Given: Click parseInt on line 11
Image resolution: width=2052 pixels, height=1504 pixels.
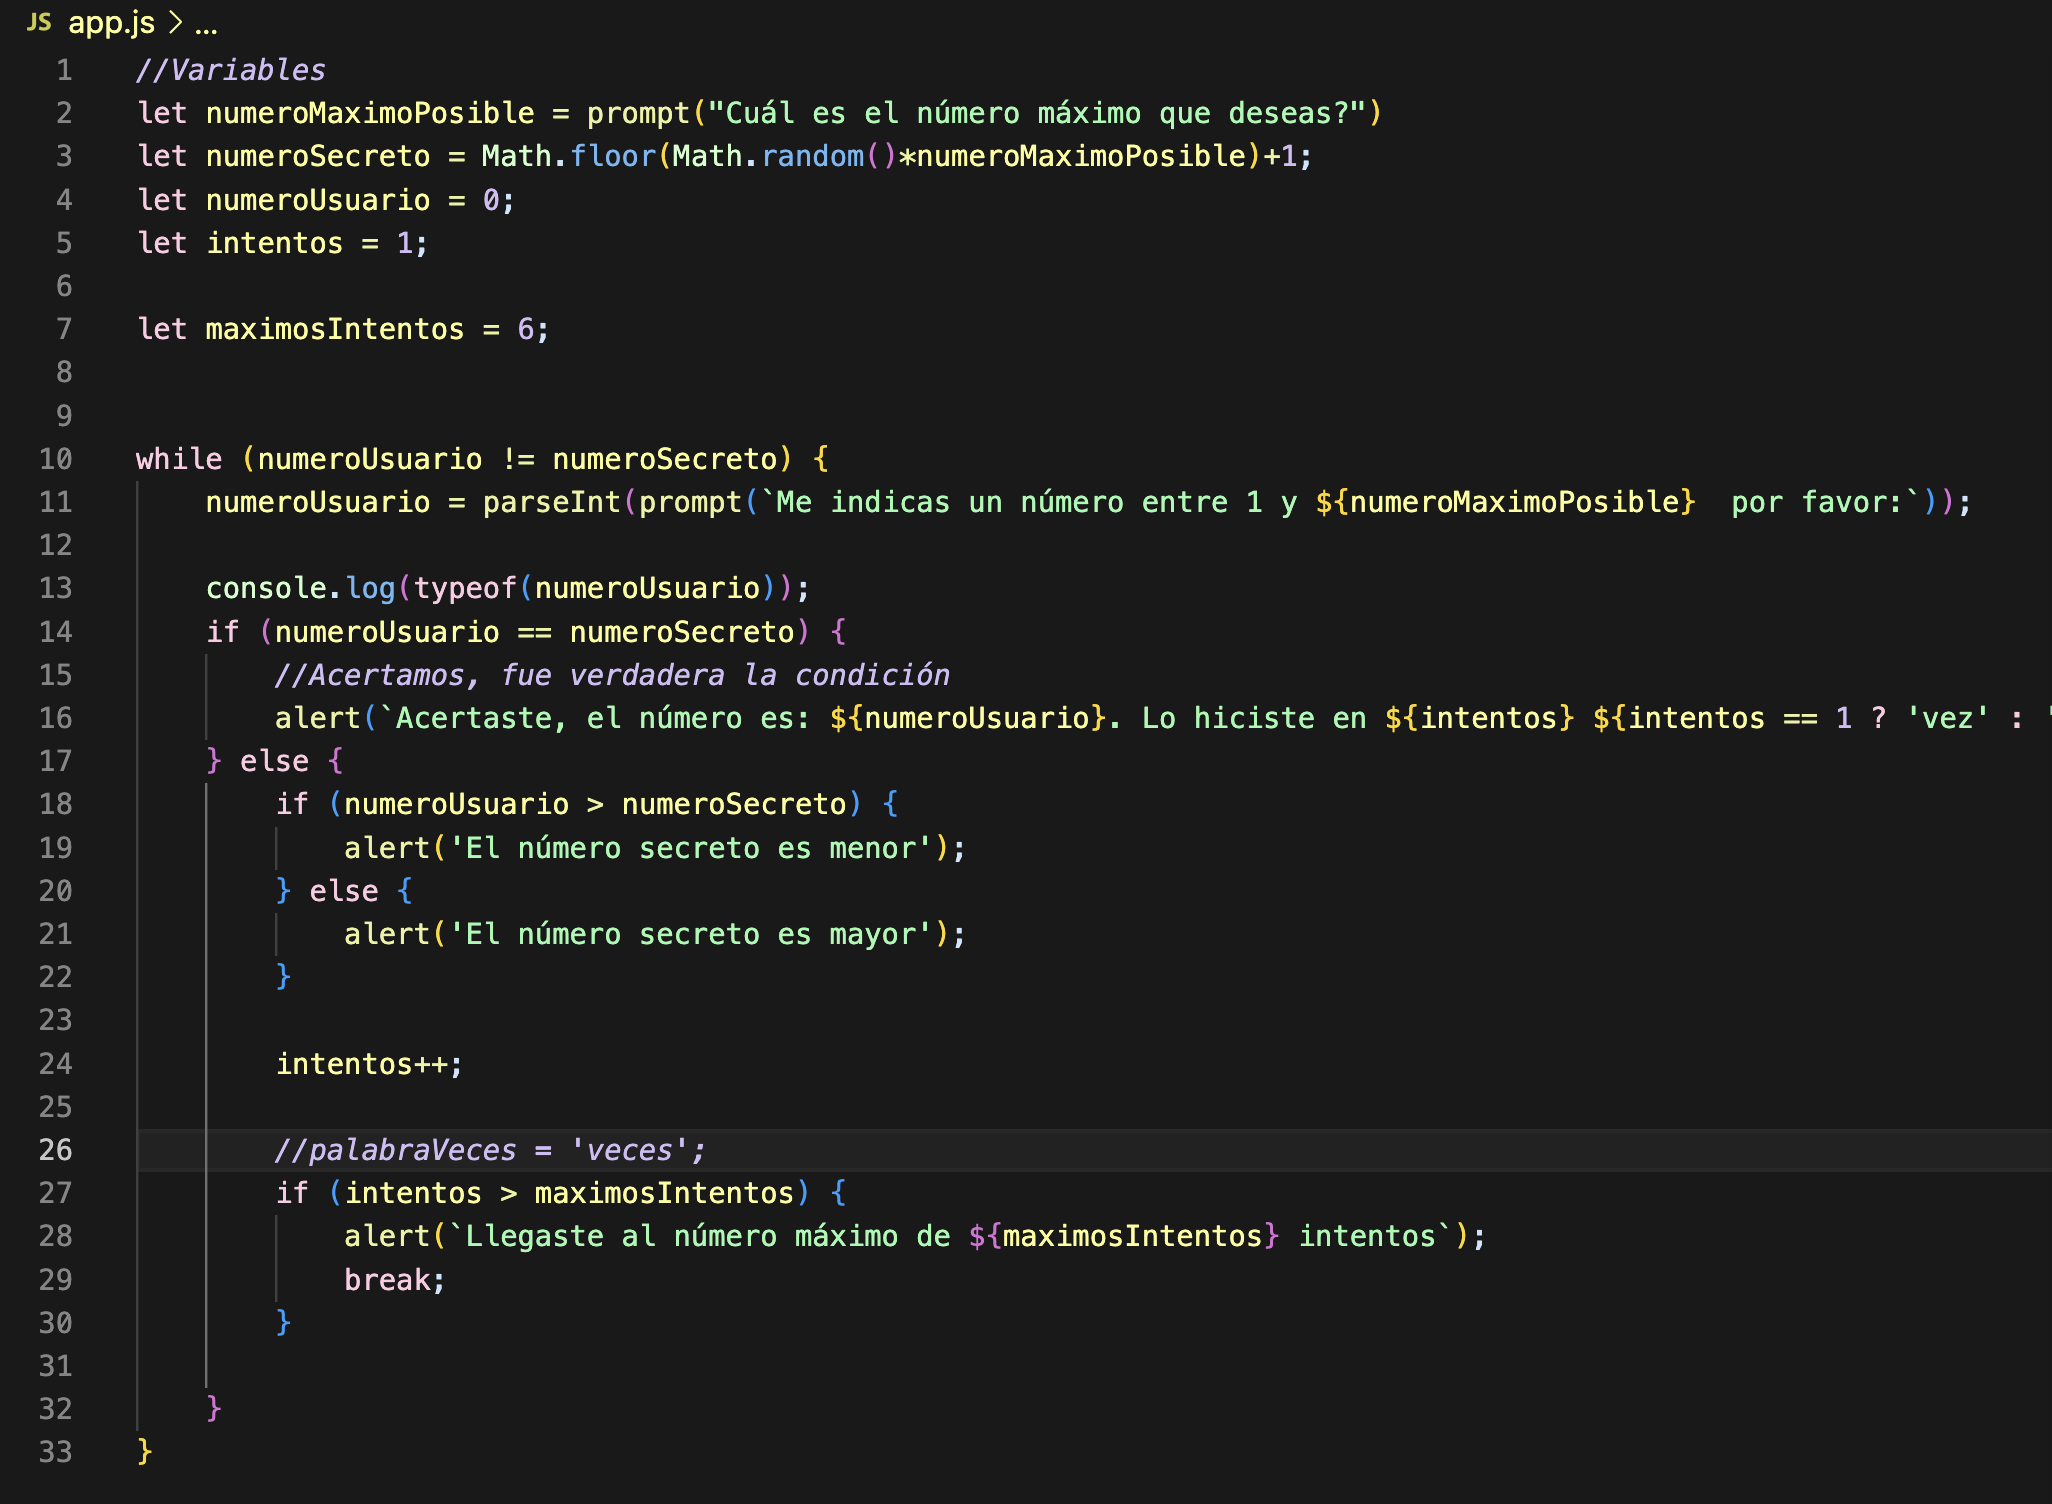Looking at the screenshot, I should point(552,502).
